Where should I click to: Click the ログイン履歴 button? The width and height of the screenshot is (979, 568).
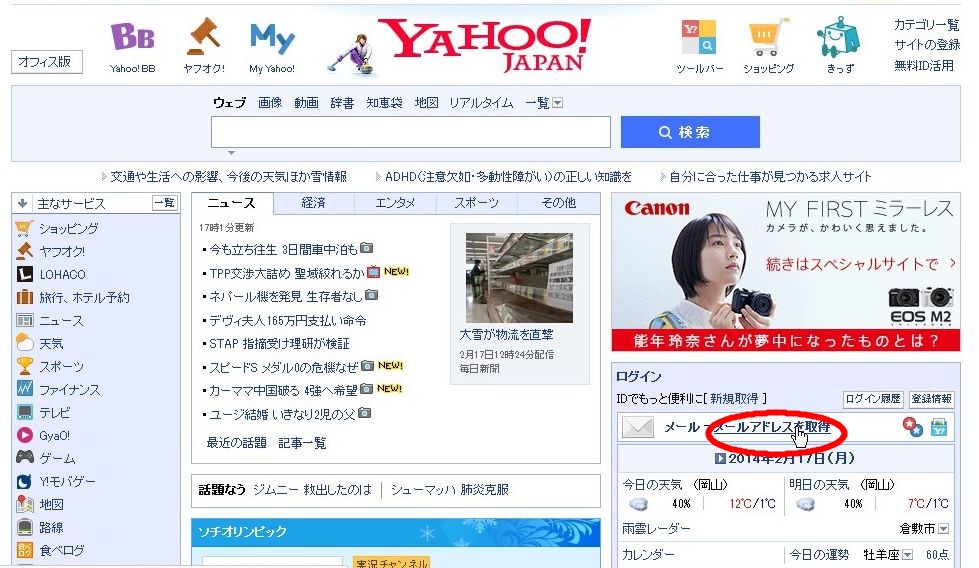click(x=873, y=399)
